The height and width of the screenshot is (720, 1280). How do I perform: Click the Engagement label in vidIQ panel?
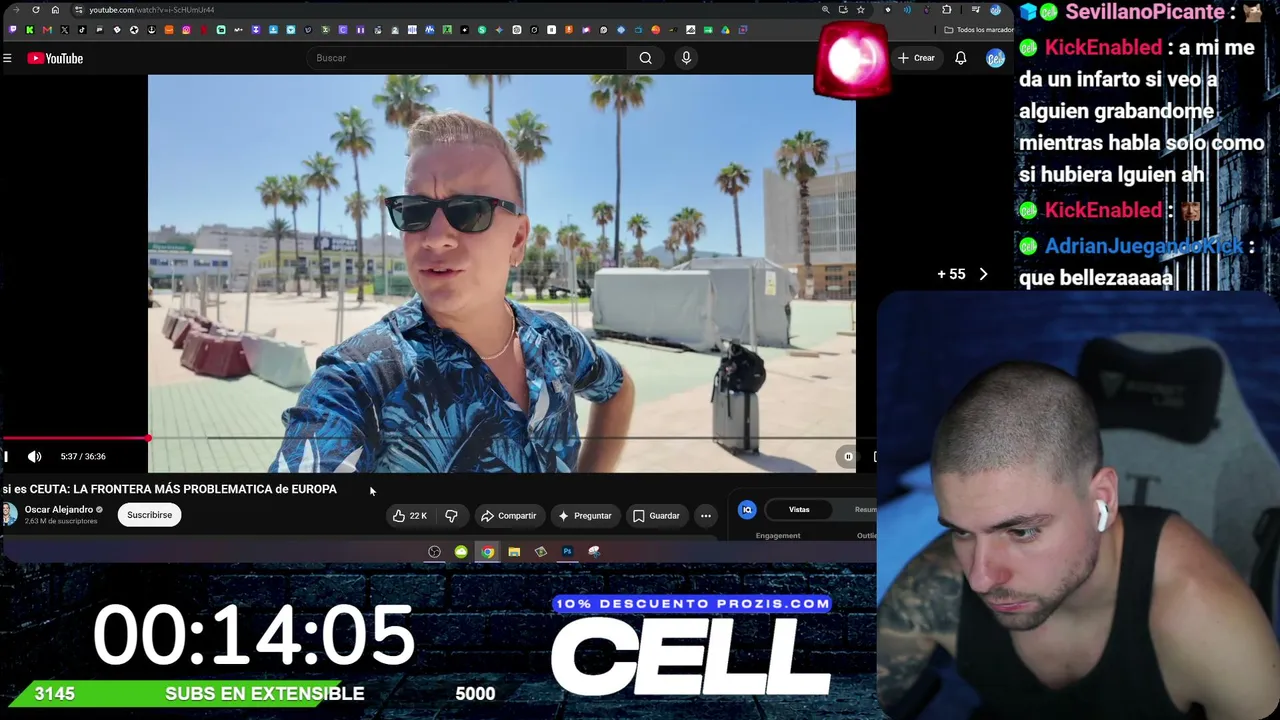[778, 536]
